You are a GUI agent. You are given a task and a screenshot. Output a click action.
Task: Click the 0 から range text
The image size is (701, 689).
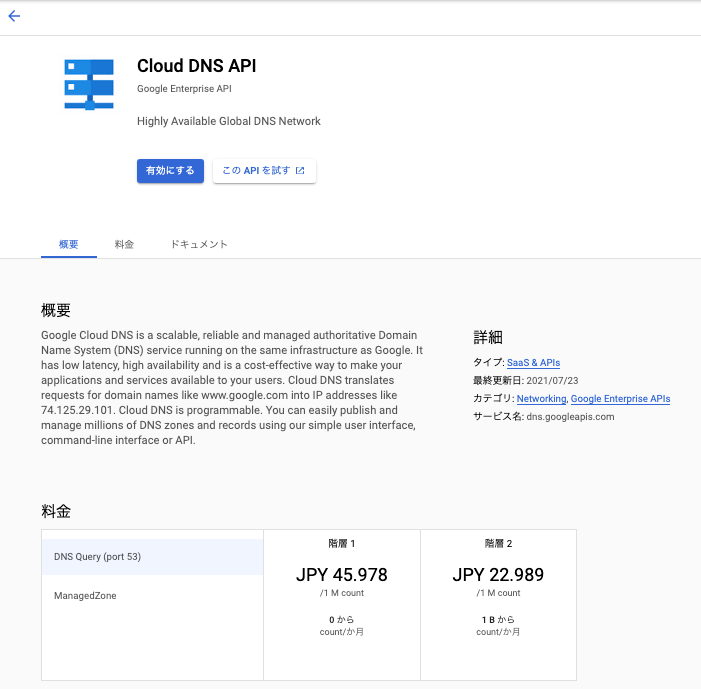342,619
